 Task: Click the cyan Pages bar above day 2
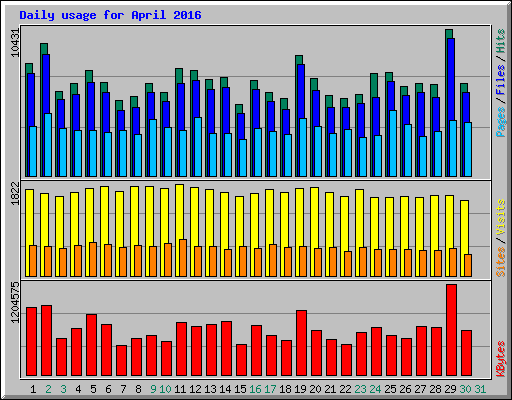48,145
